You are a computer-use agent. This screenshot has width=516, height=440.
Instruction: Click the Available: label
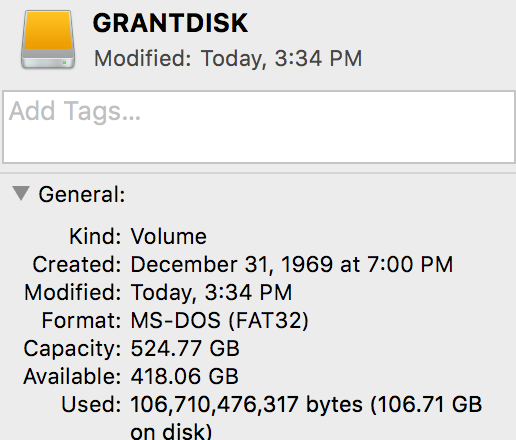click(x=72, y=376)
